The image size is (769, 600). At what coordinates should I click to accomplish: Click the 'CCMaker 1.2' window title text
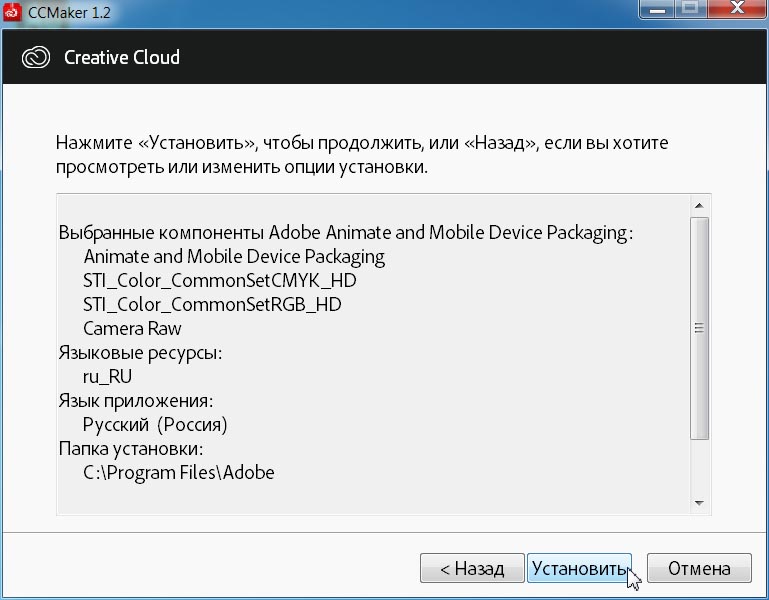coord(69,12)
